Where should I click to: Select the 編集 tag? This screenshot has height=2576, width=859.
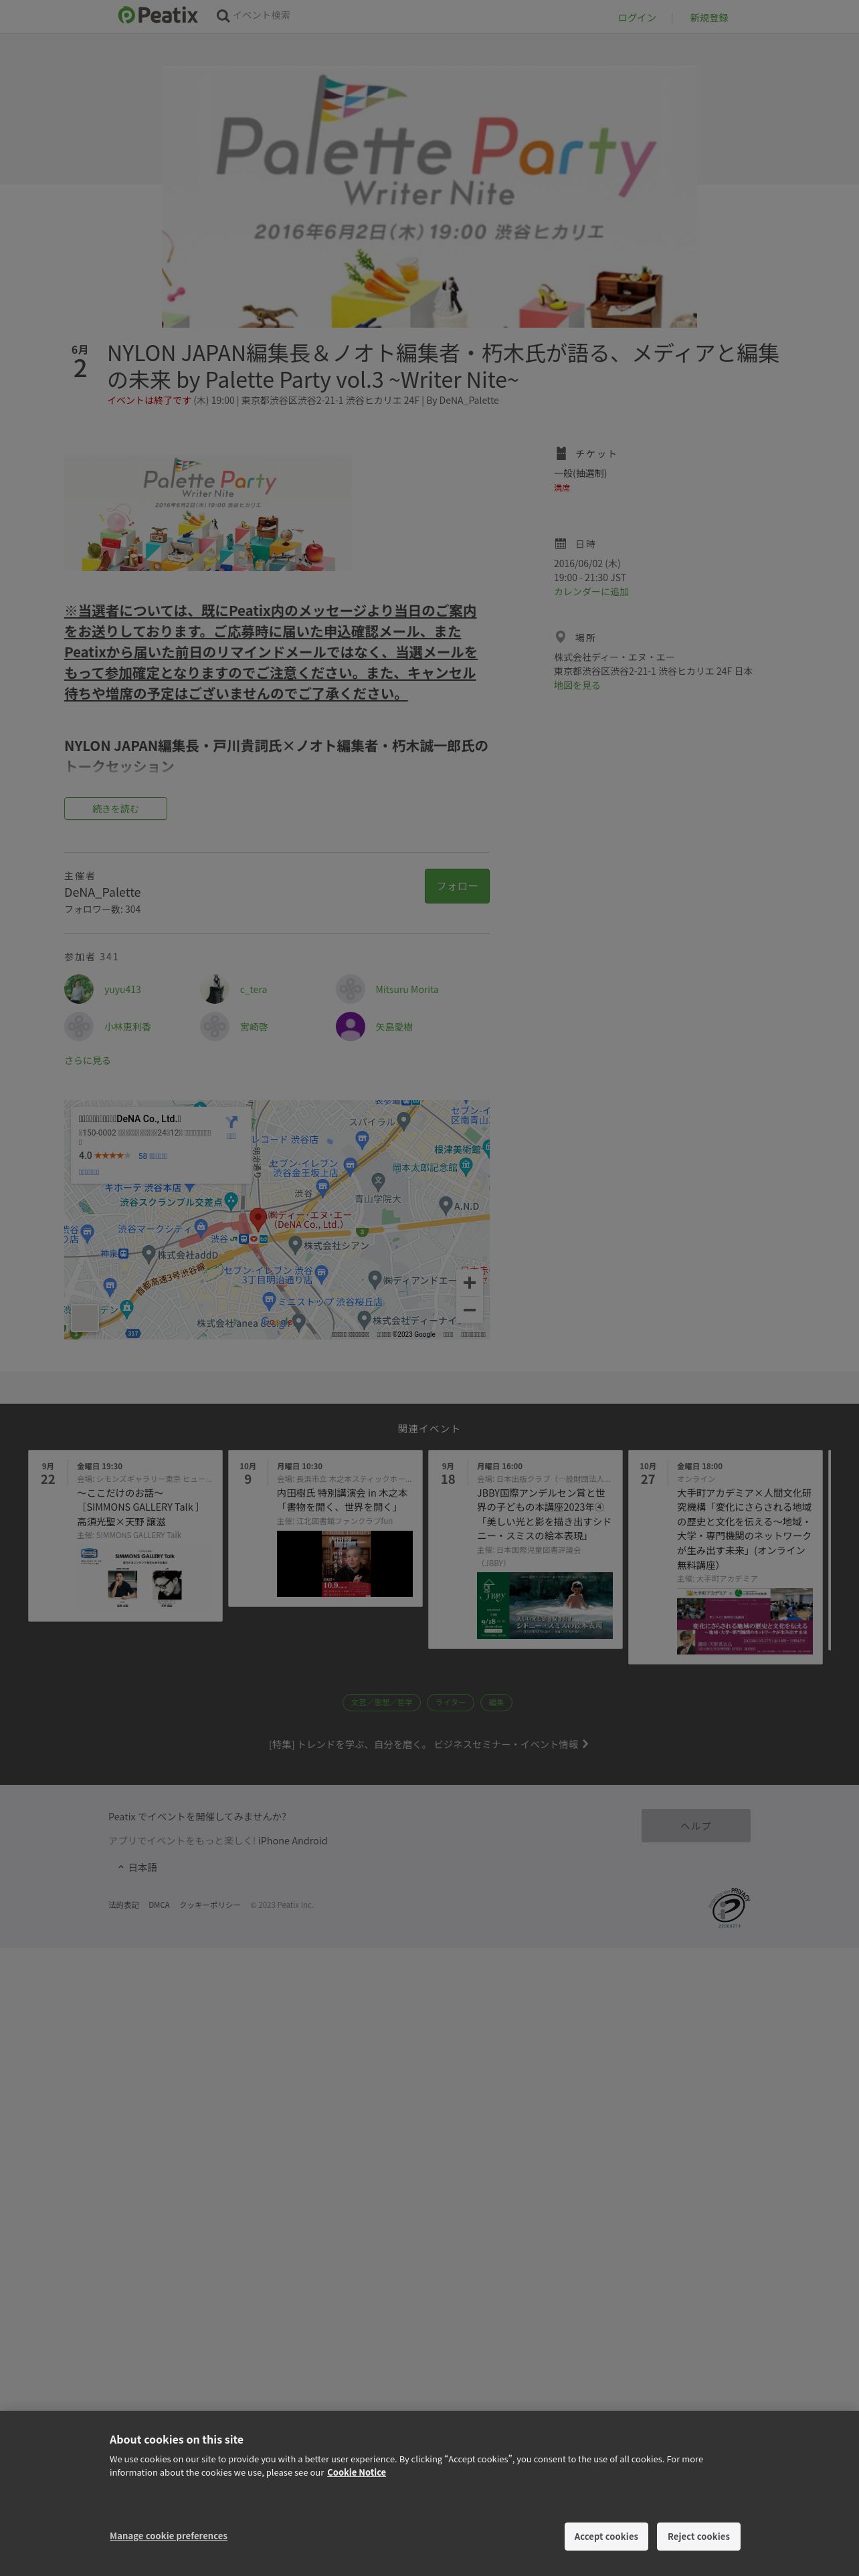coord(496,1702)
